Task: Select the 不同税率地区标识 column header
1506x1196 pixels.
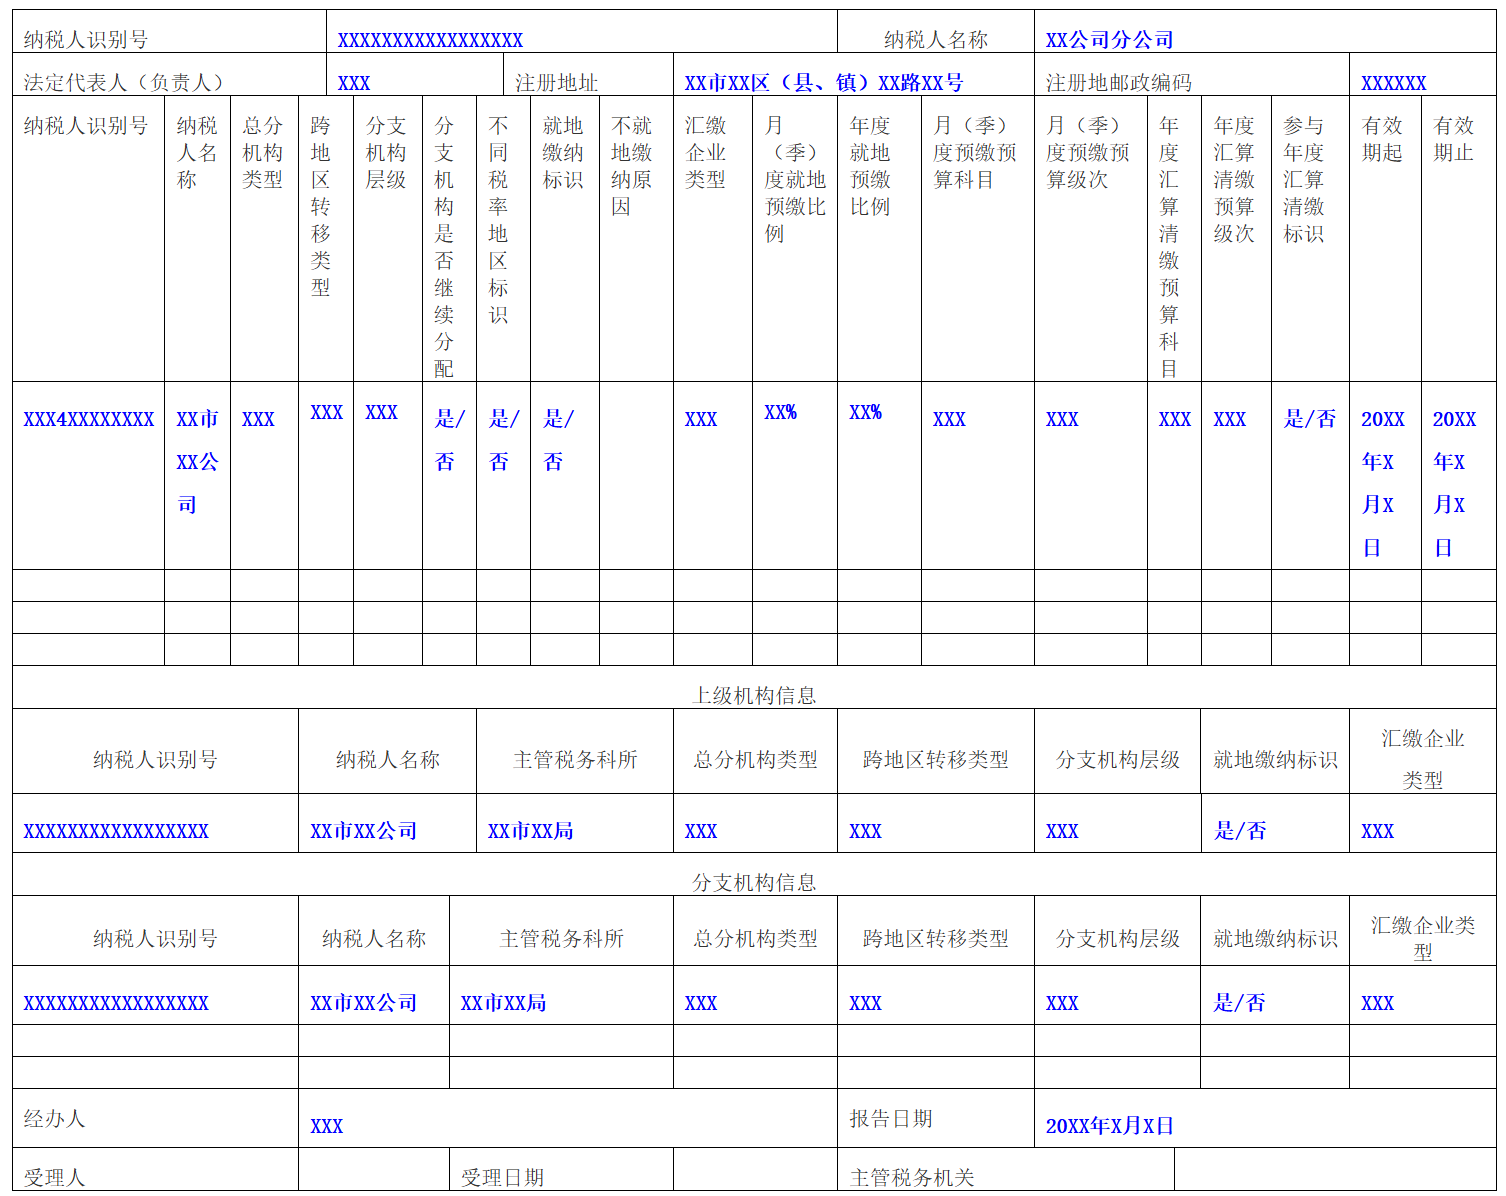Action: tap(498, 220)
